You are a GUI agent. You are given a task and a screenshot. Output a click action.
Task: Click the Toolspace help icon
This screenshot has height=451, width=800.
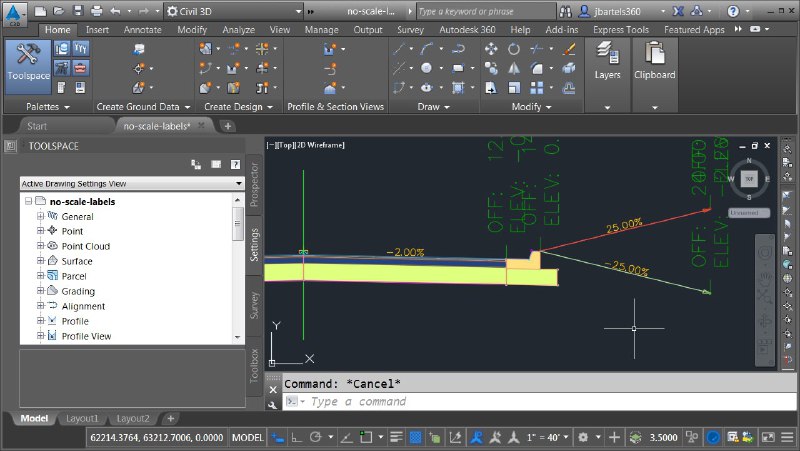click(x=235, y=164)
